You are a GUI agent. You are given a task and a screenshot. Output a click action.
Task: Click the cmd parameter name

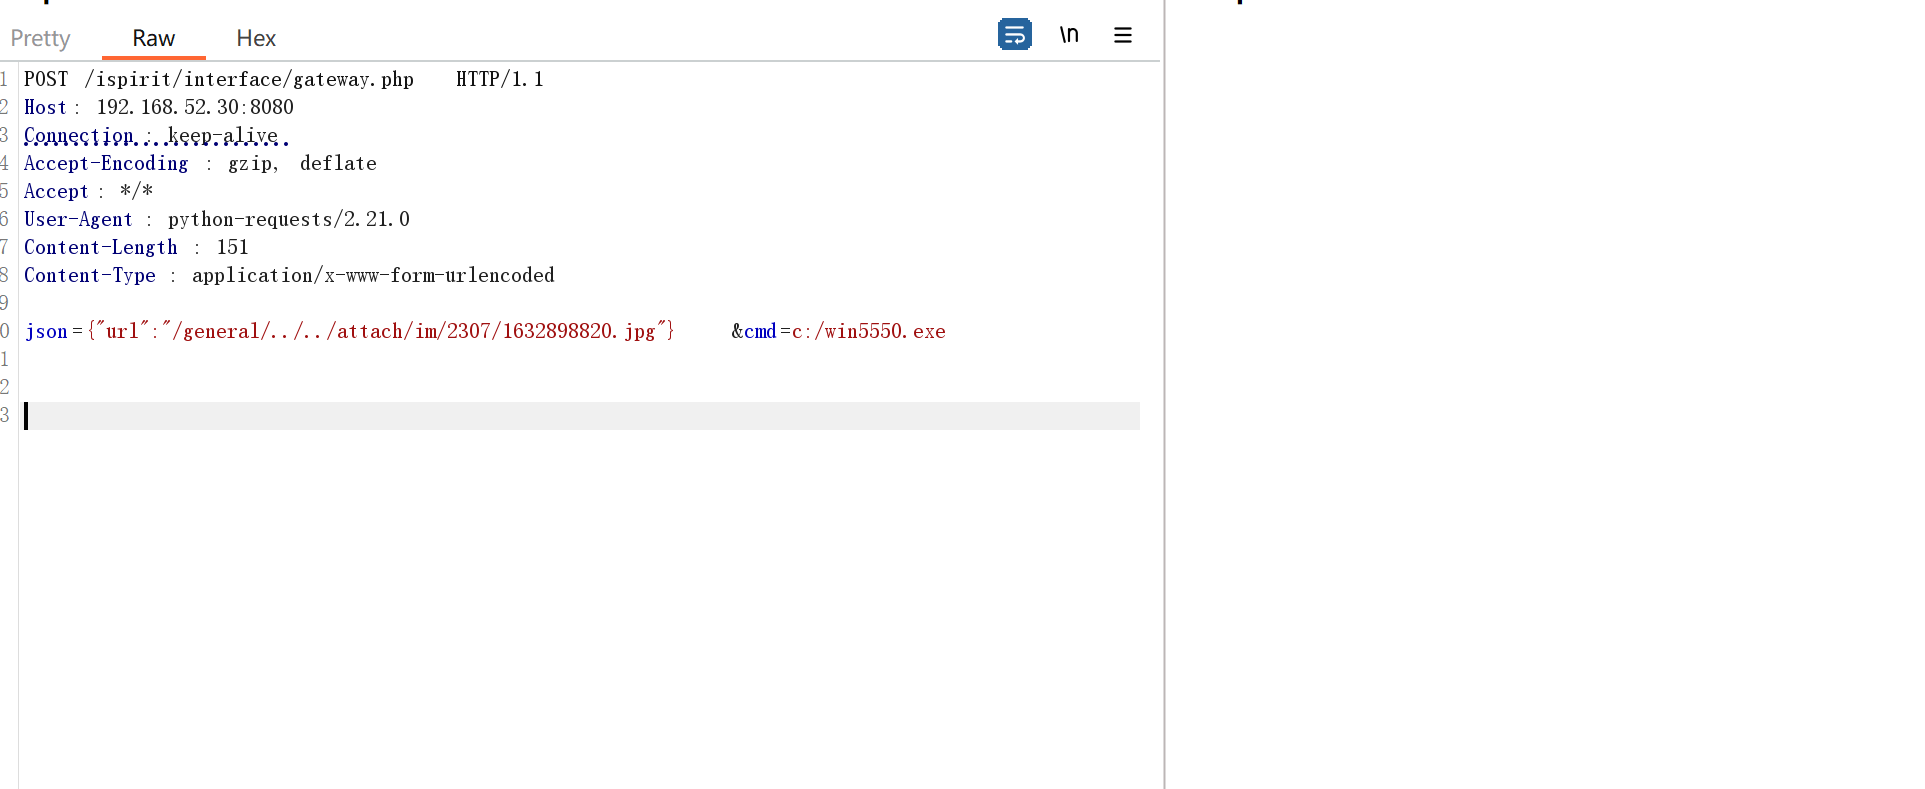click(760, 331)
